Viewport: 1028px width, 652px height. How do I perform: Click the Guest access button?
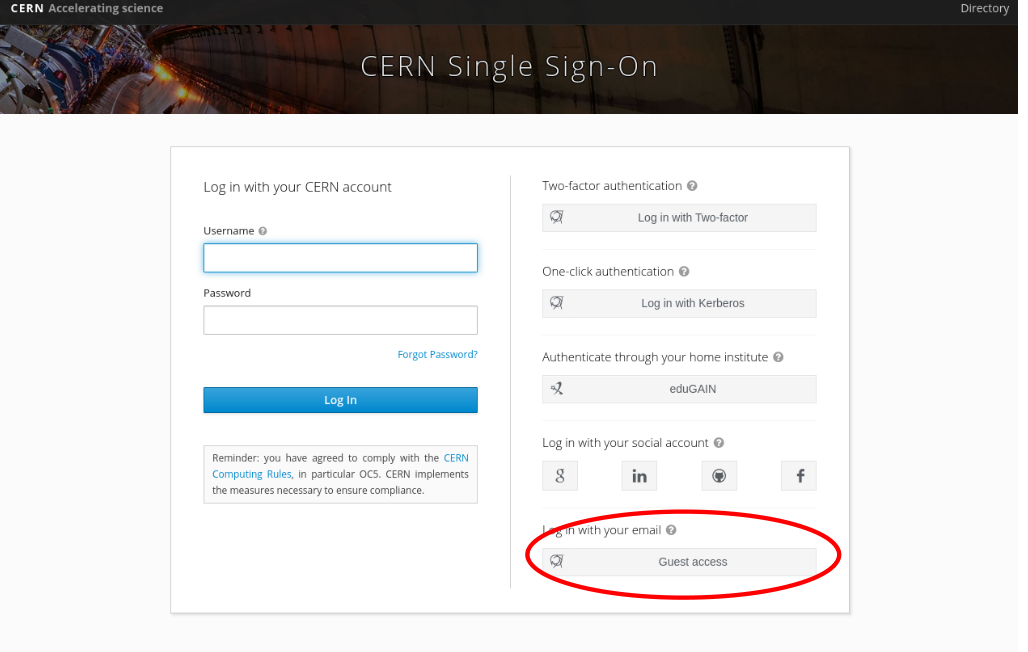click(679, 562)
